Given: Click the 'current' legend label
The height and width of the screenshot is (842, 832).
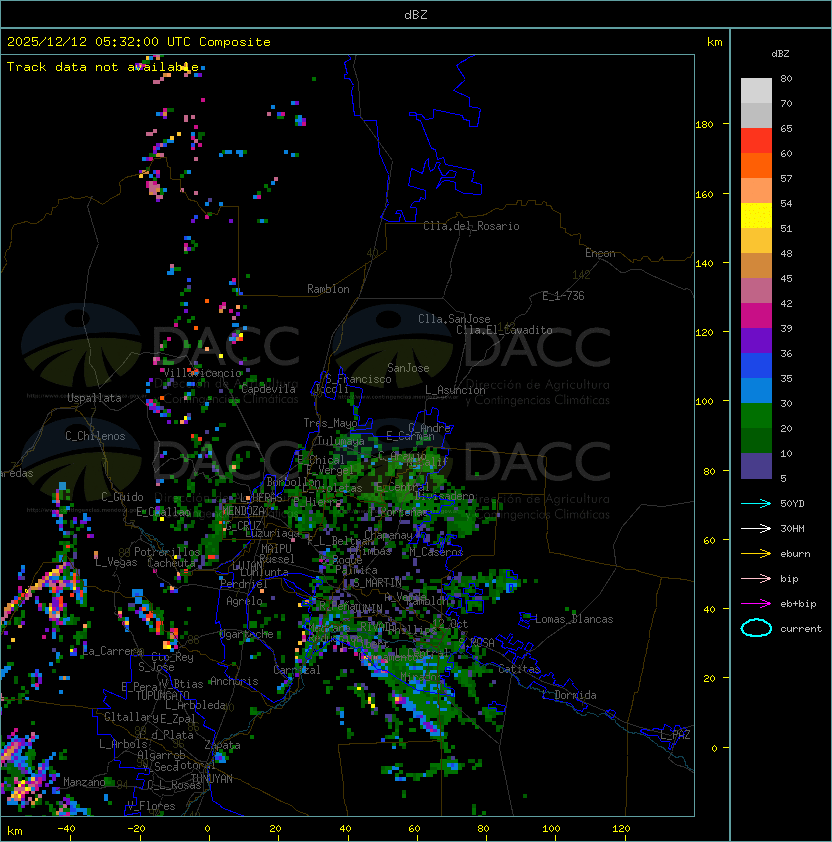Looking at the screenshot, I should click(801, 629).
